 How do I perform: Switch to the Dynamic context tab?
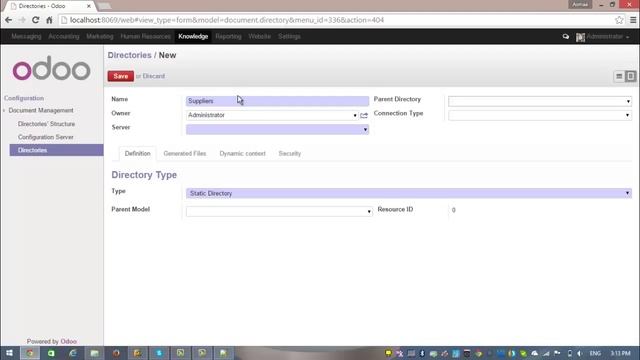point(242,153)
